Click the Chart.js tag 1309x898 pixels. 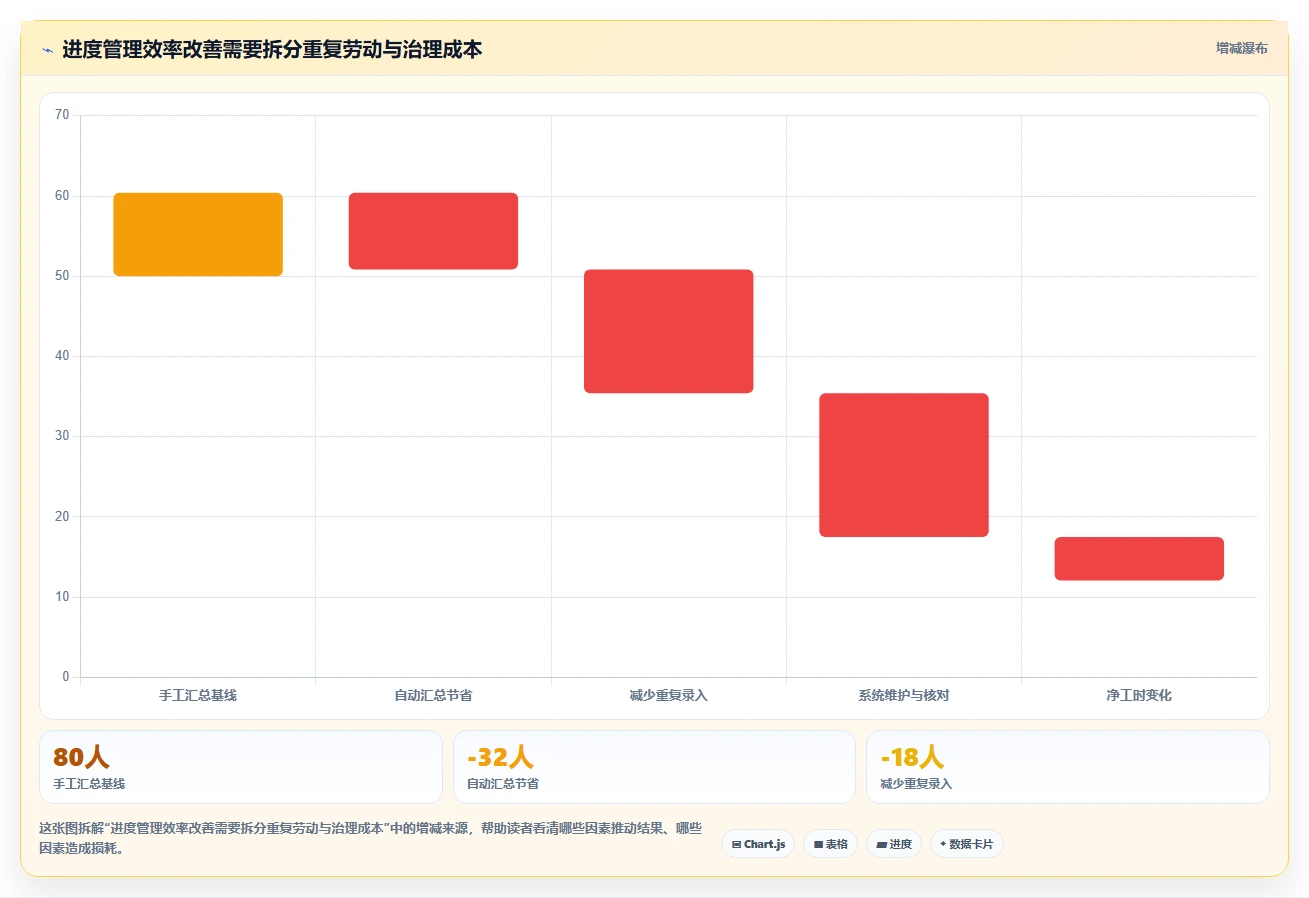click(758, 844)
